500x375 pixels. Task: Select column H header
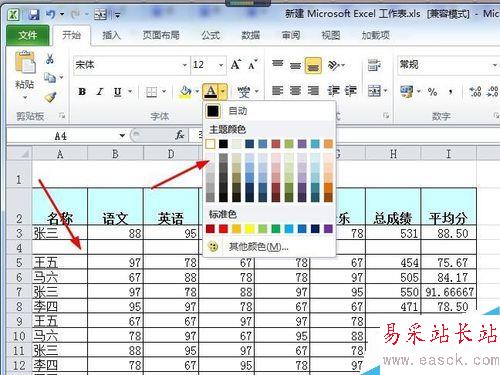click(x=393, y=154)
